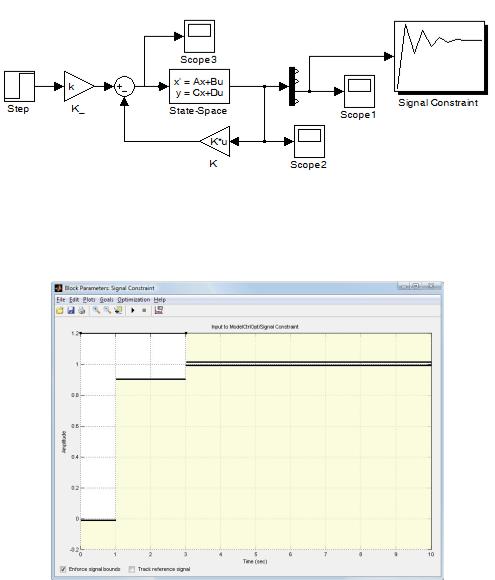Select the zoom in magnifier tool

click(x=97, y=310)
